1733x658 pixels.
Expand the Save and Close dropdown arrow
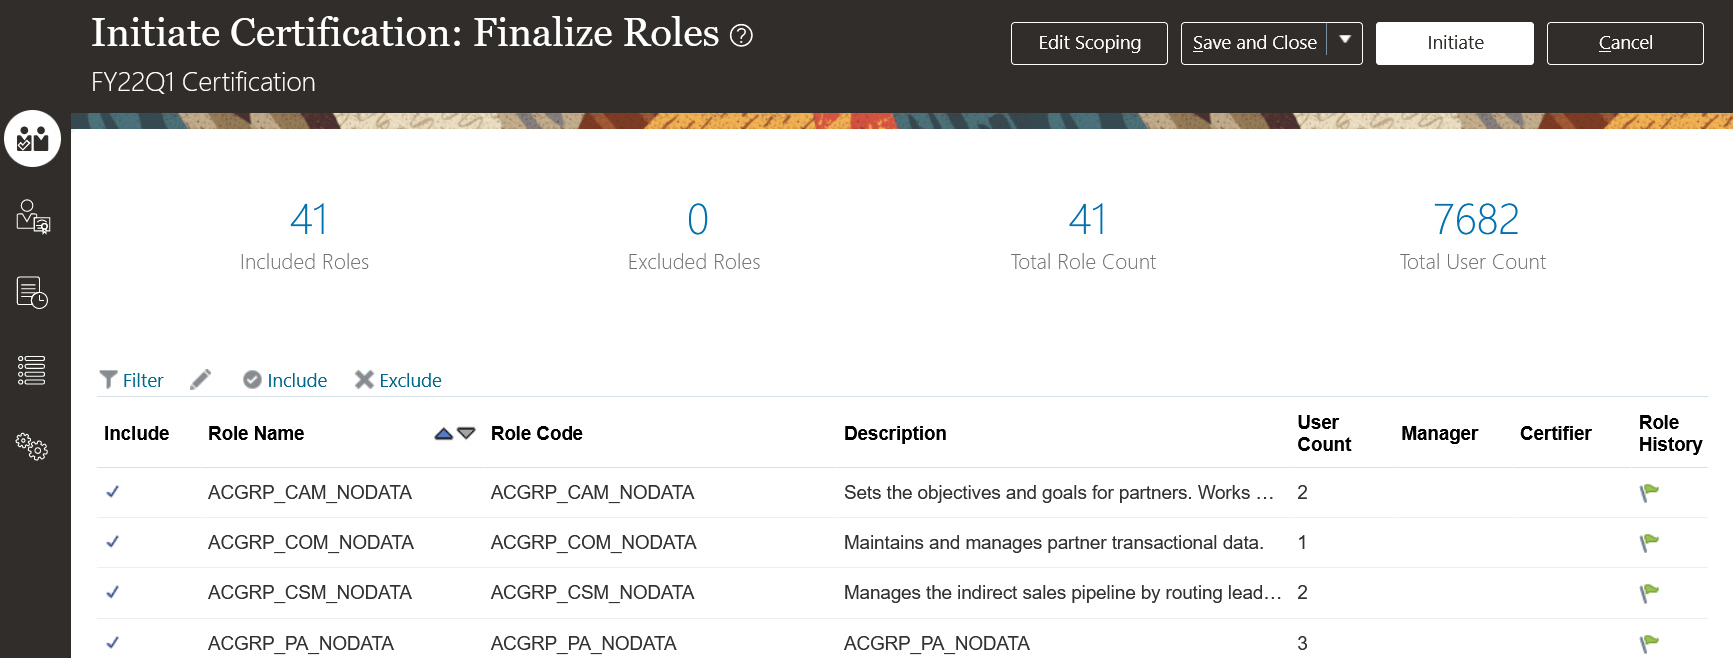click(x=1345, y=41)
